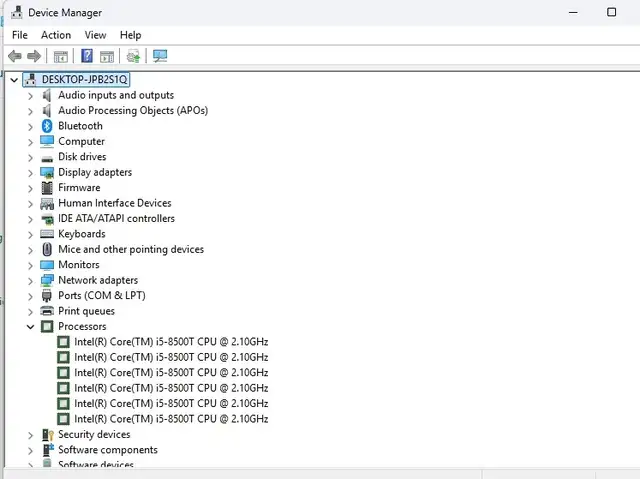The image size is (640, 479).
Task: Click the update device driver toolbar icon
Action: pos(133,56)
